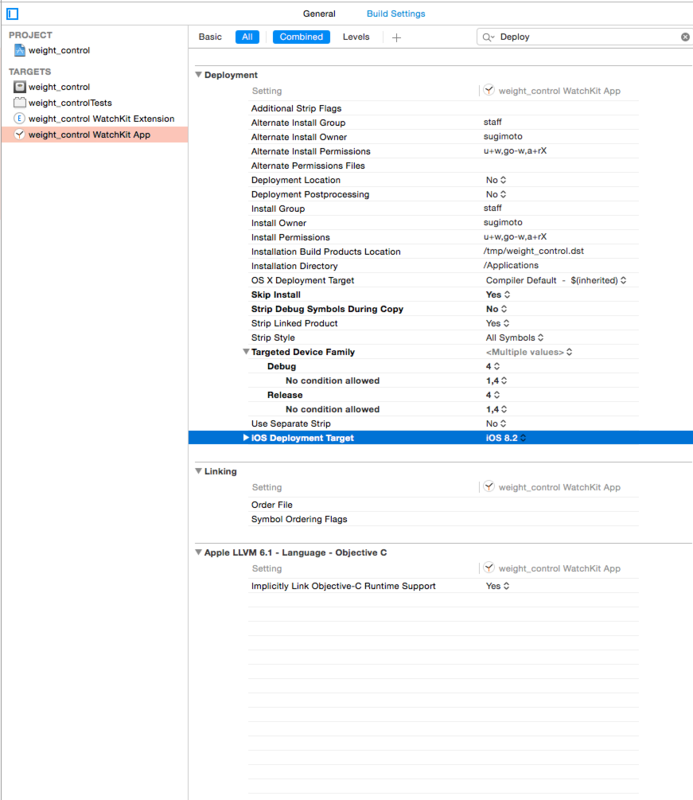Select the weight_control project icon
The image size is (693, 800).
pos(19,50)
